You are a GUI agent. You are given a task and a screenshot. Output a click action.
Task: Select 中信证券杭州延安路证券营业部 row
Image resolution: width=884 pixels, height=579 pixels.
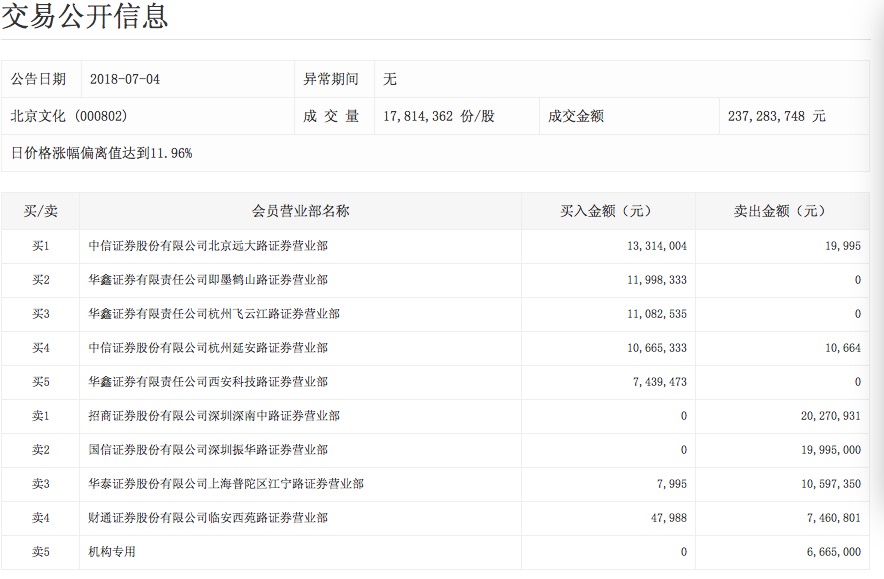208,348
